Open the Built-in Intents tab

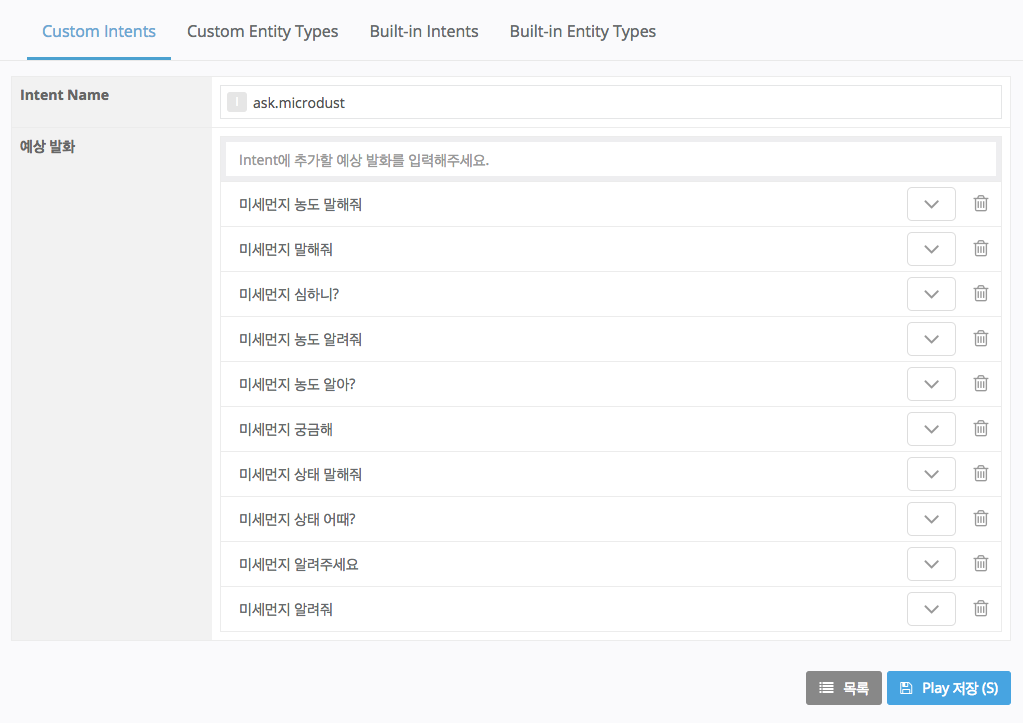[424, 31]
